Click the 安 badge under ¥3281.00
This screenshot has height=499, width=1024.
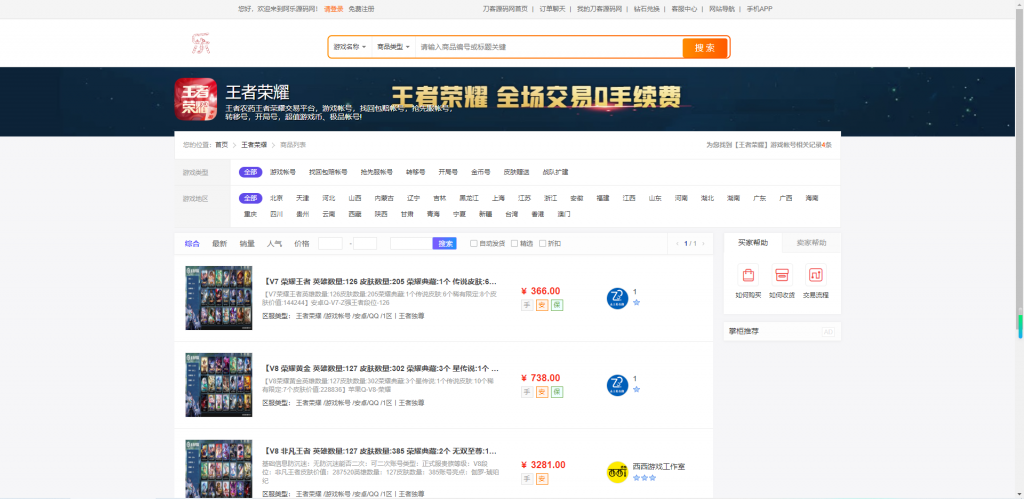542,479
